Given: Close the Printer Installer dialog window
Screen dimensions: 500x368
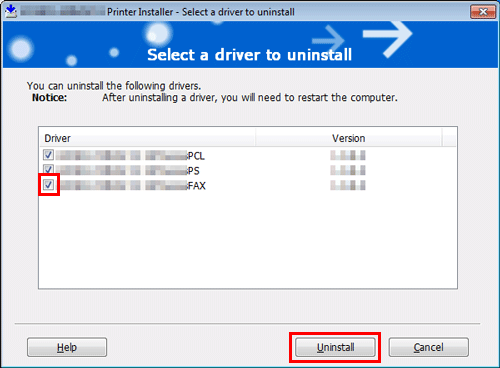Looking at the screenshot, I should pos(483,12).
